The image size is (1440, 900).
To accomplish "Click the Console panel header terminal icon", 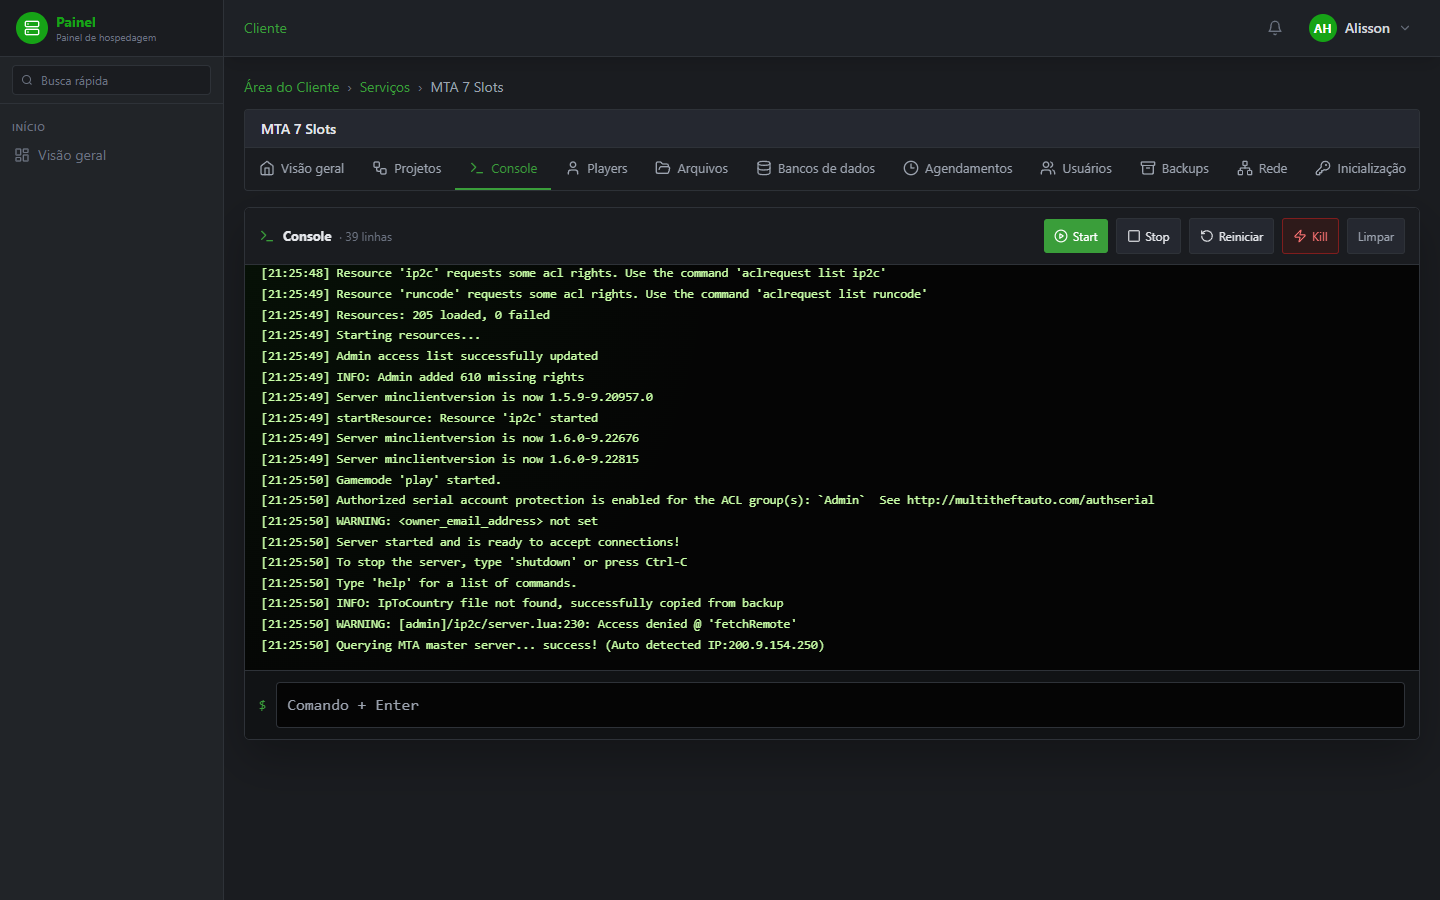I will click(x=267, y=236).
